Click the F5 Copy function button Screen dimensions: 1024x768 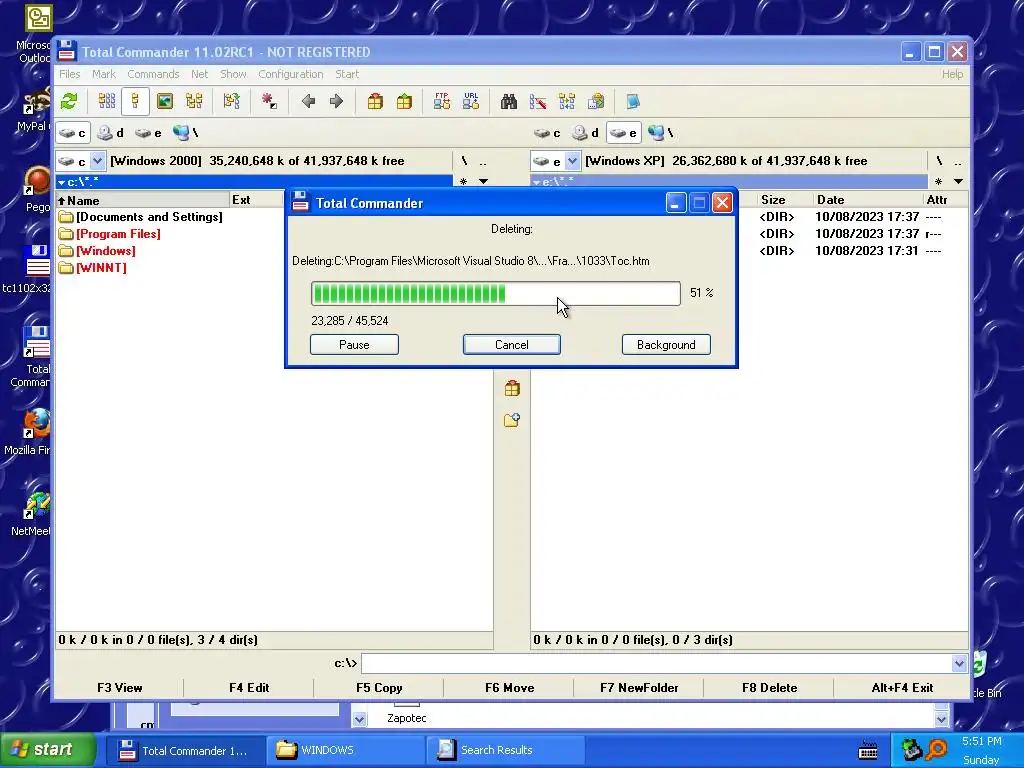pyautogui.click(x=379, y=688)
